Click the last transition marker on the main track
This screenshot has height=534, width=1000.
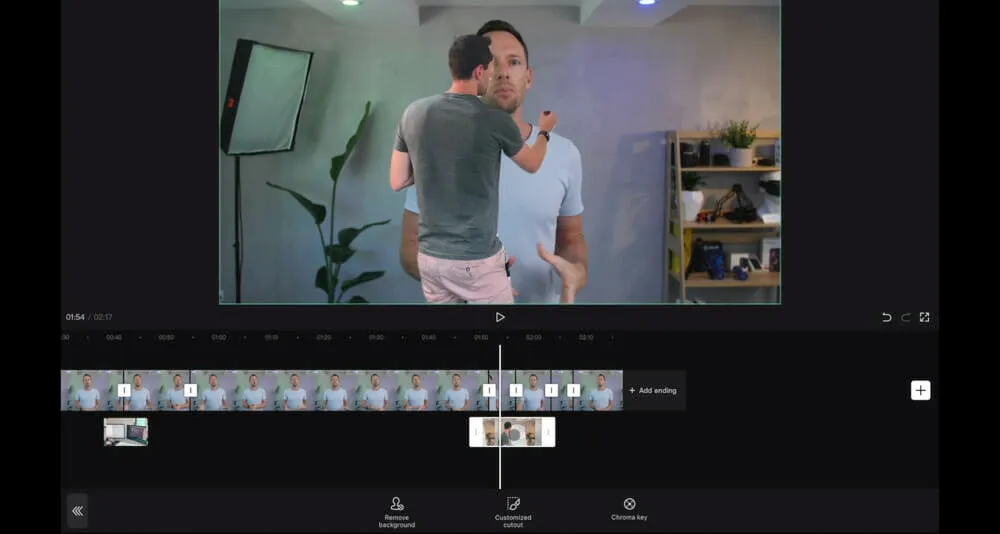tap(573, 390)
